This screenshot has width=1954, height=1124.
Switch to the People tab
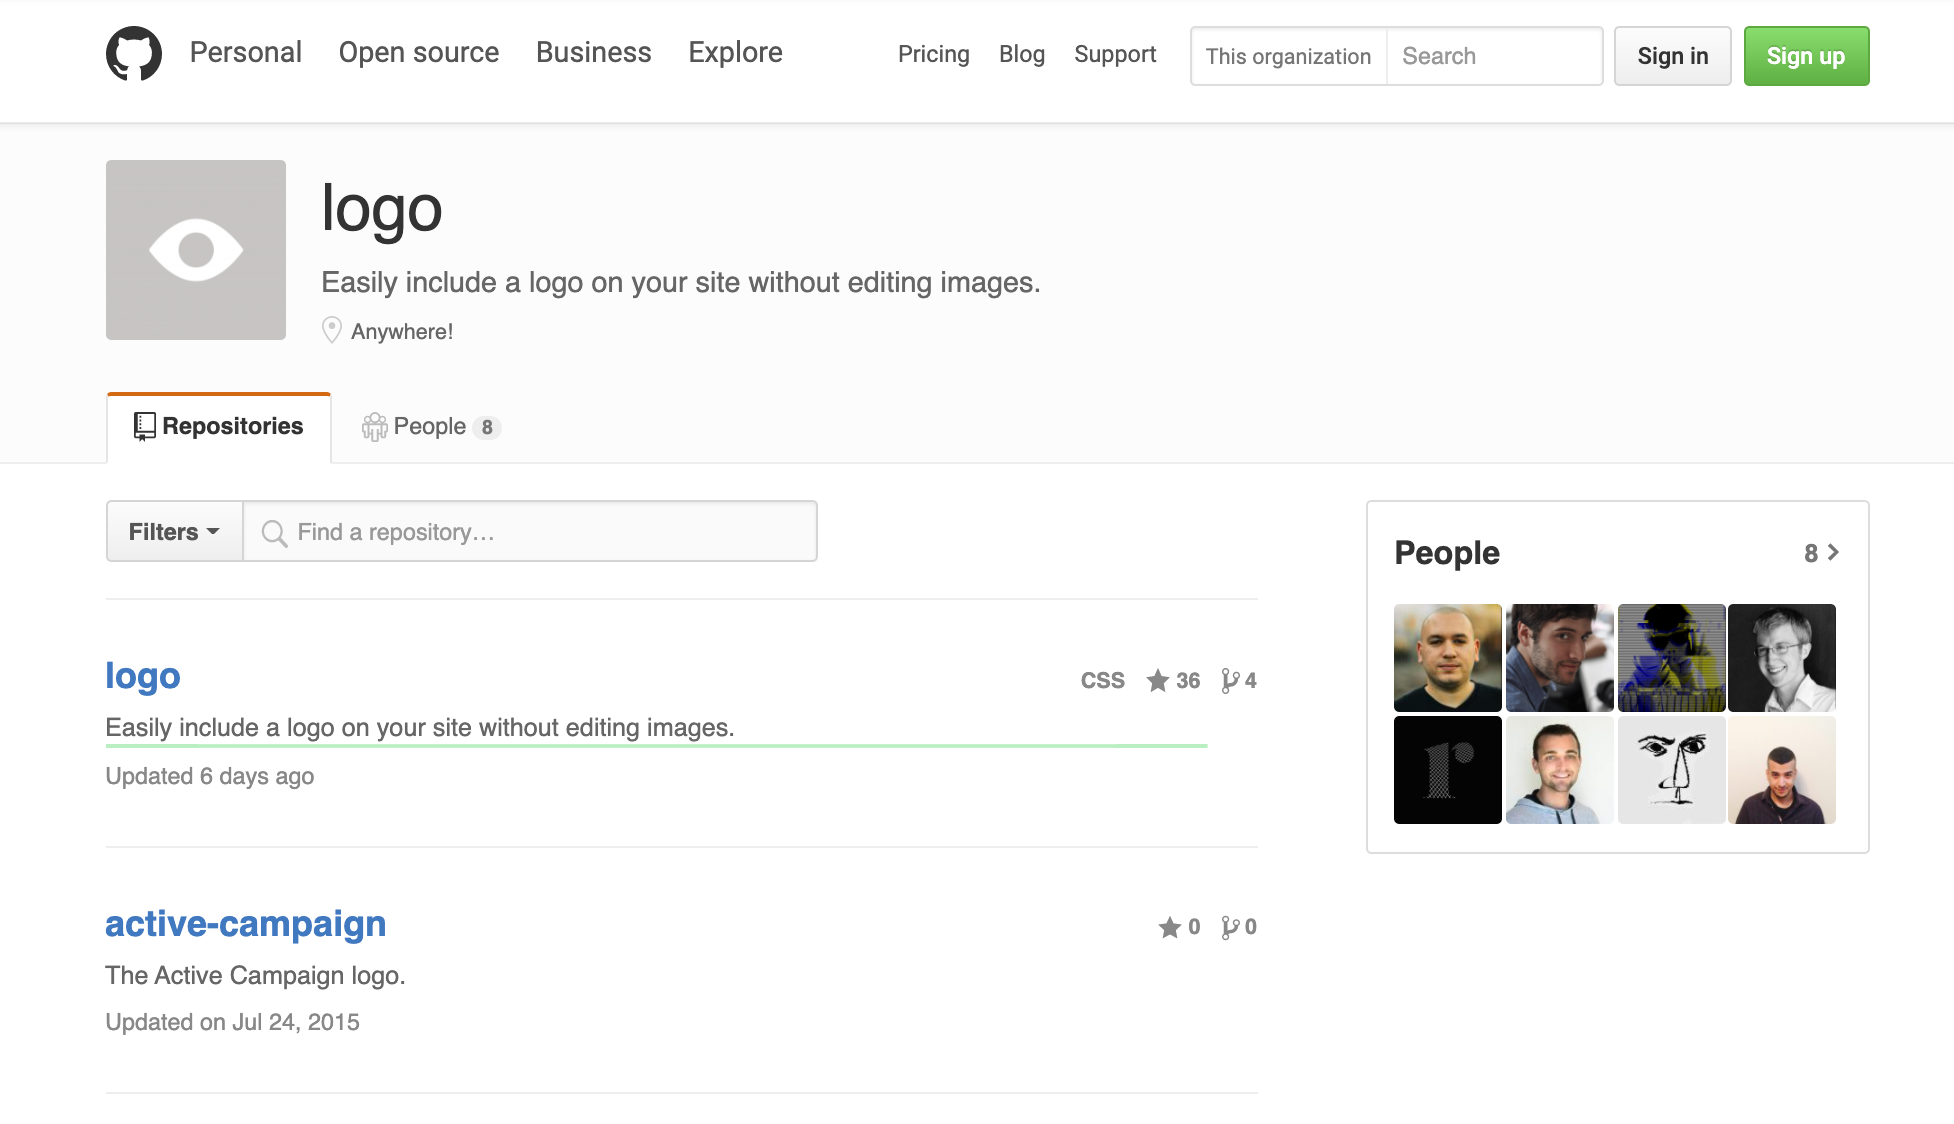tap(430, 427)
